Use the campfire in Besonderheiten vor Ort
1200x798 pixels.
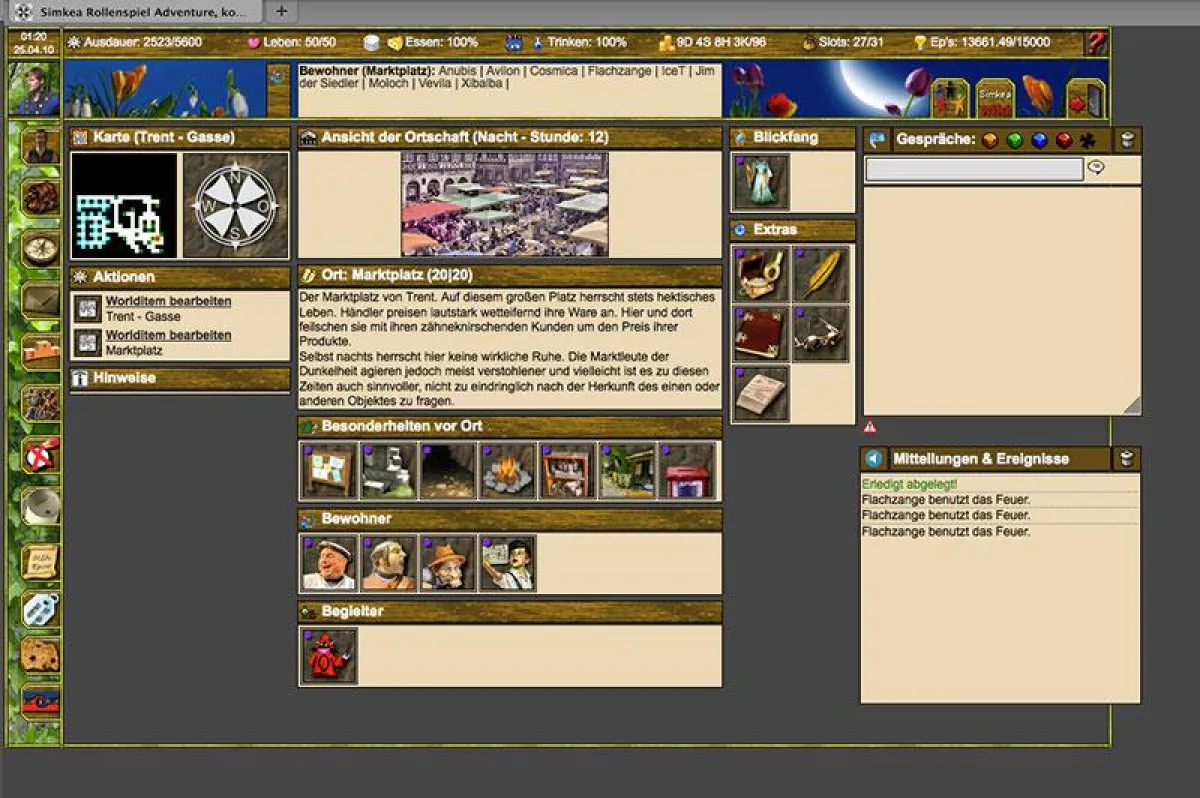click(x=507, y=470)
